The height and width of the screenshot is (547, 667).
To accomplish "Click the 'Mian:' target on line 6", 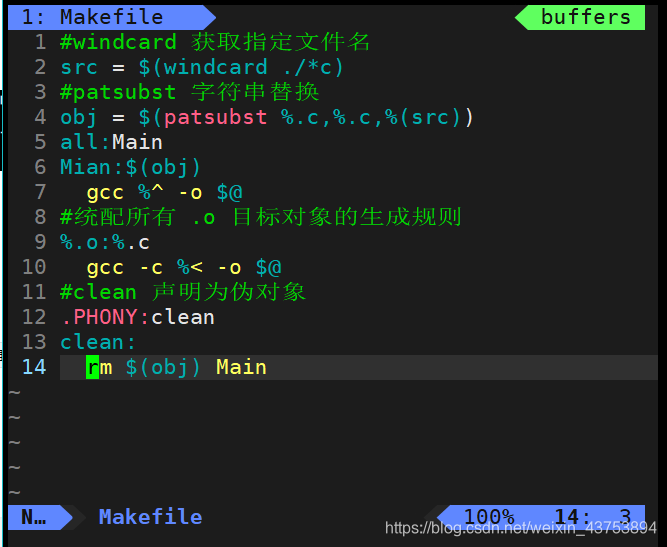I will click(x=92, y=167).
